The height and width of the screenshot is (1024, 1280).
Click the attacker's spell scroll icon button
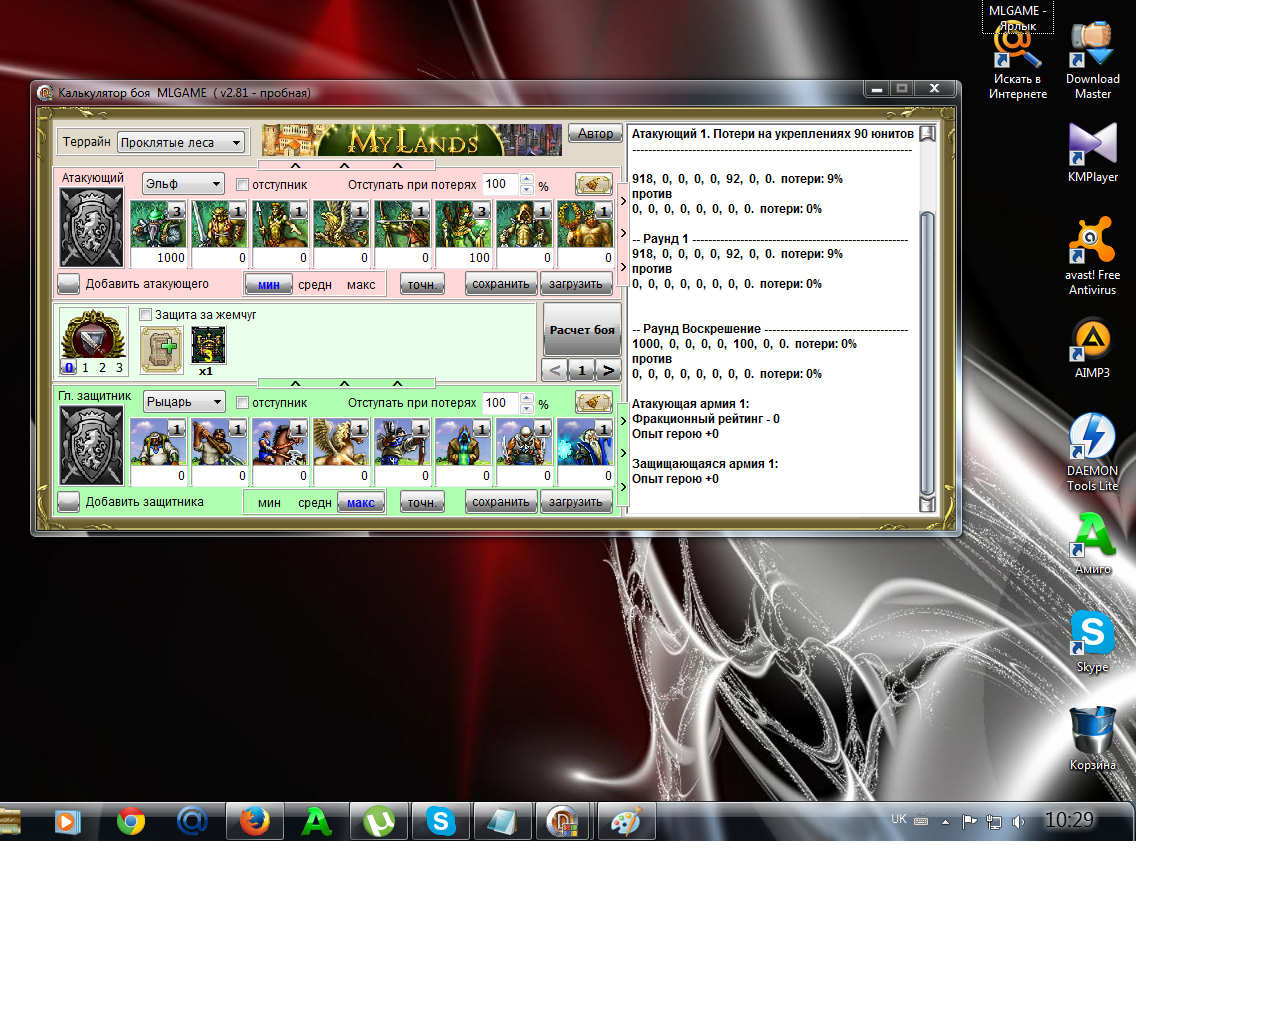click(x=594, y=184)
